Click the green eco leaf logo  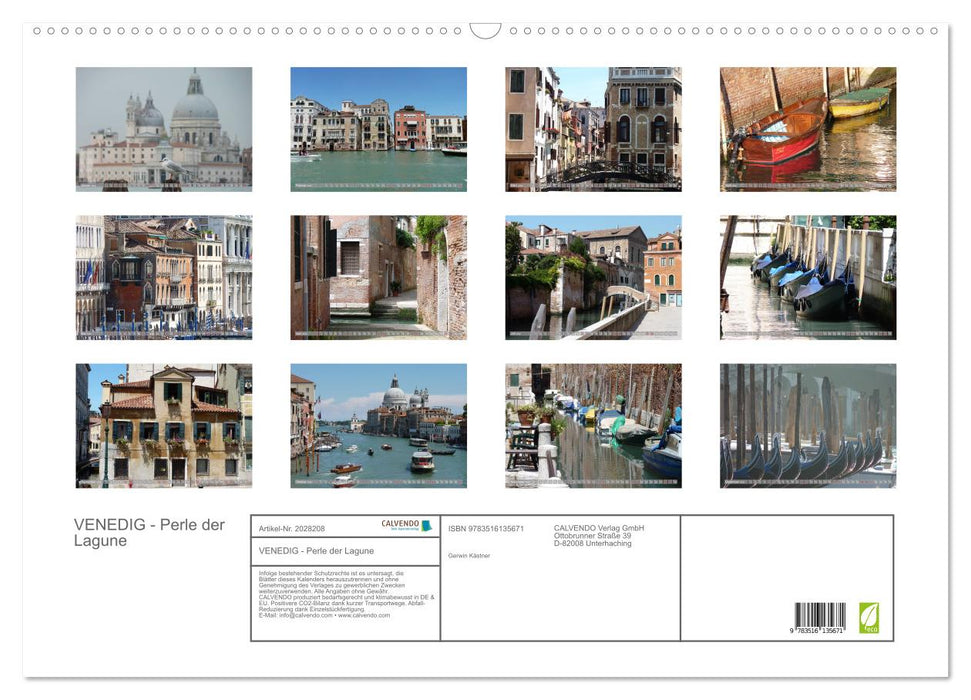(x=870, y=618)
